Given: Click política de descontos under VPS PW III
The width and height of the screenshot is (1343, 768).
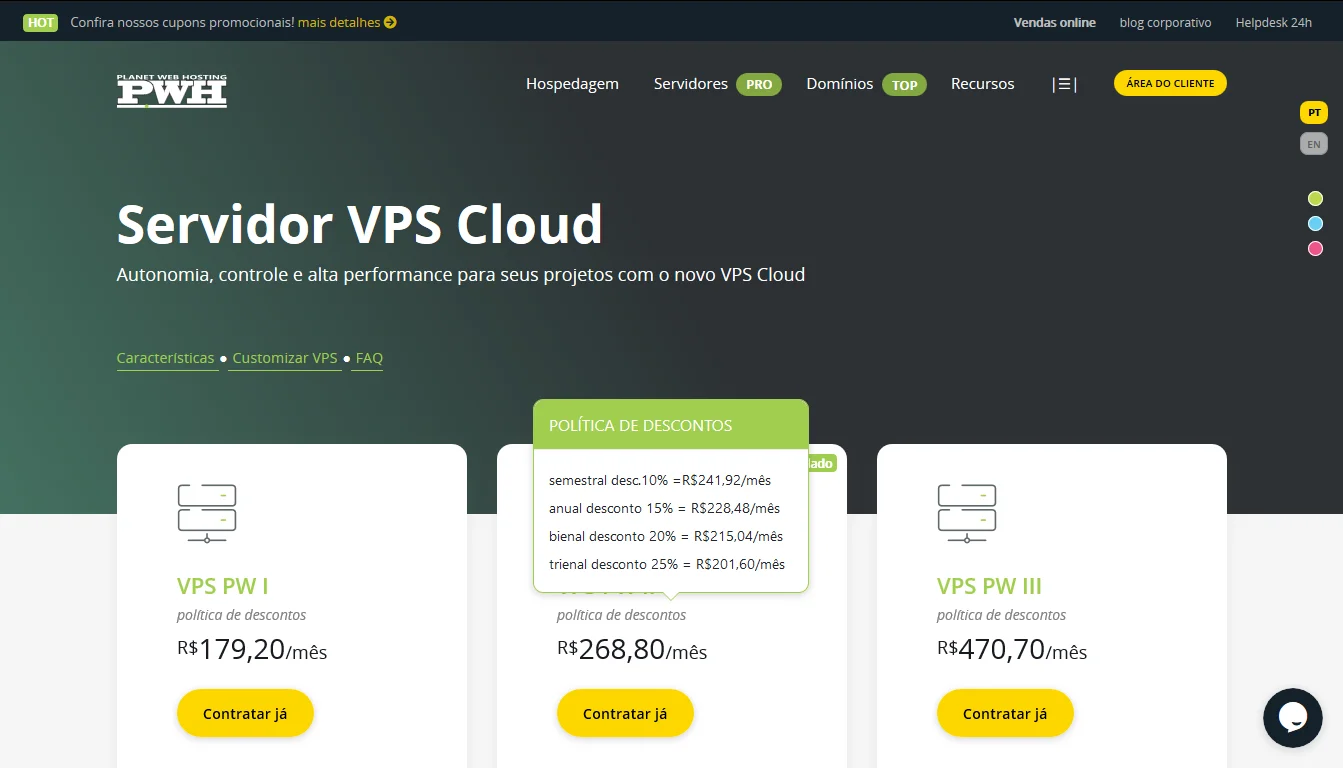Looking at the screenshot, I should click(x=1001, y=615).
